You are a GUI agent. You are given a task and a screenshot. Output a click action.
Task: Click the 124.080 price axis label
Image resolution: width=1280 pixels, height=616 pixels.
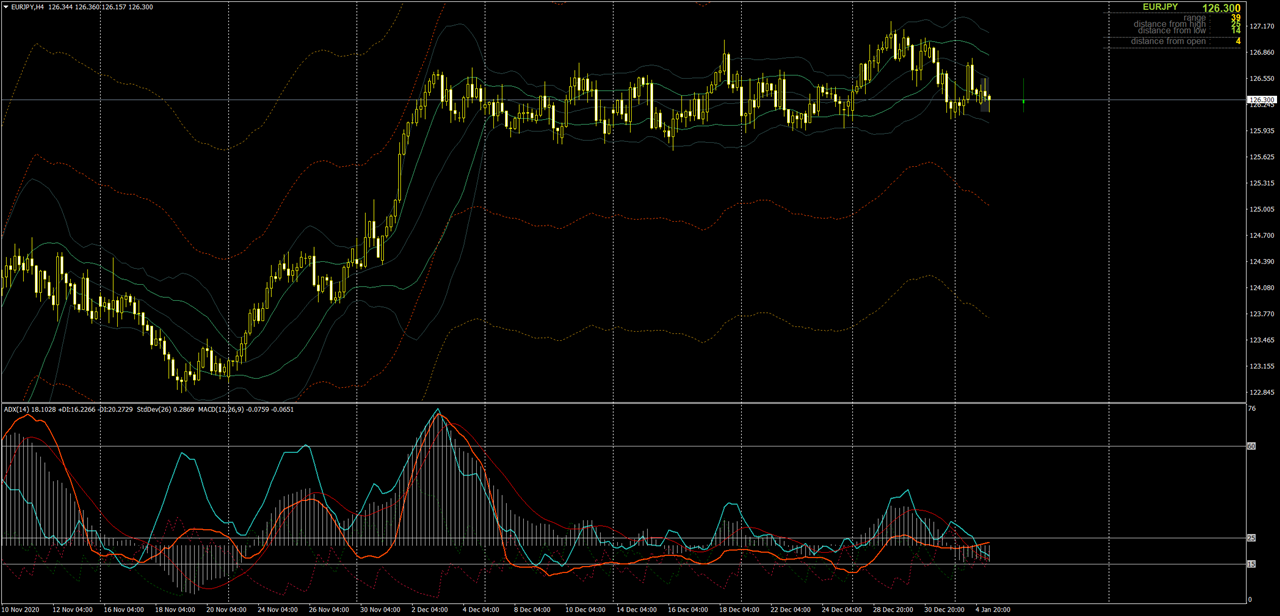click(x=1262, y=288)
